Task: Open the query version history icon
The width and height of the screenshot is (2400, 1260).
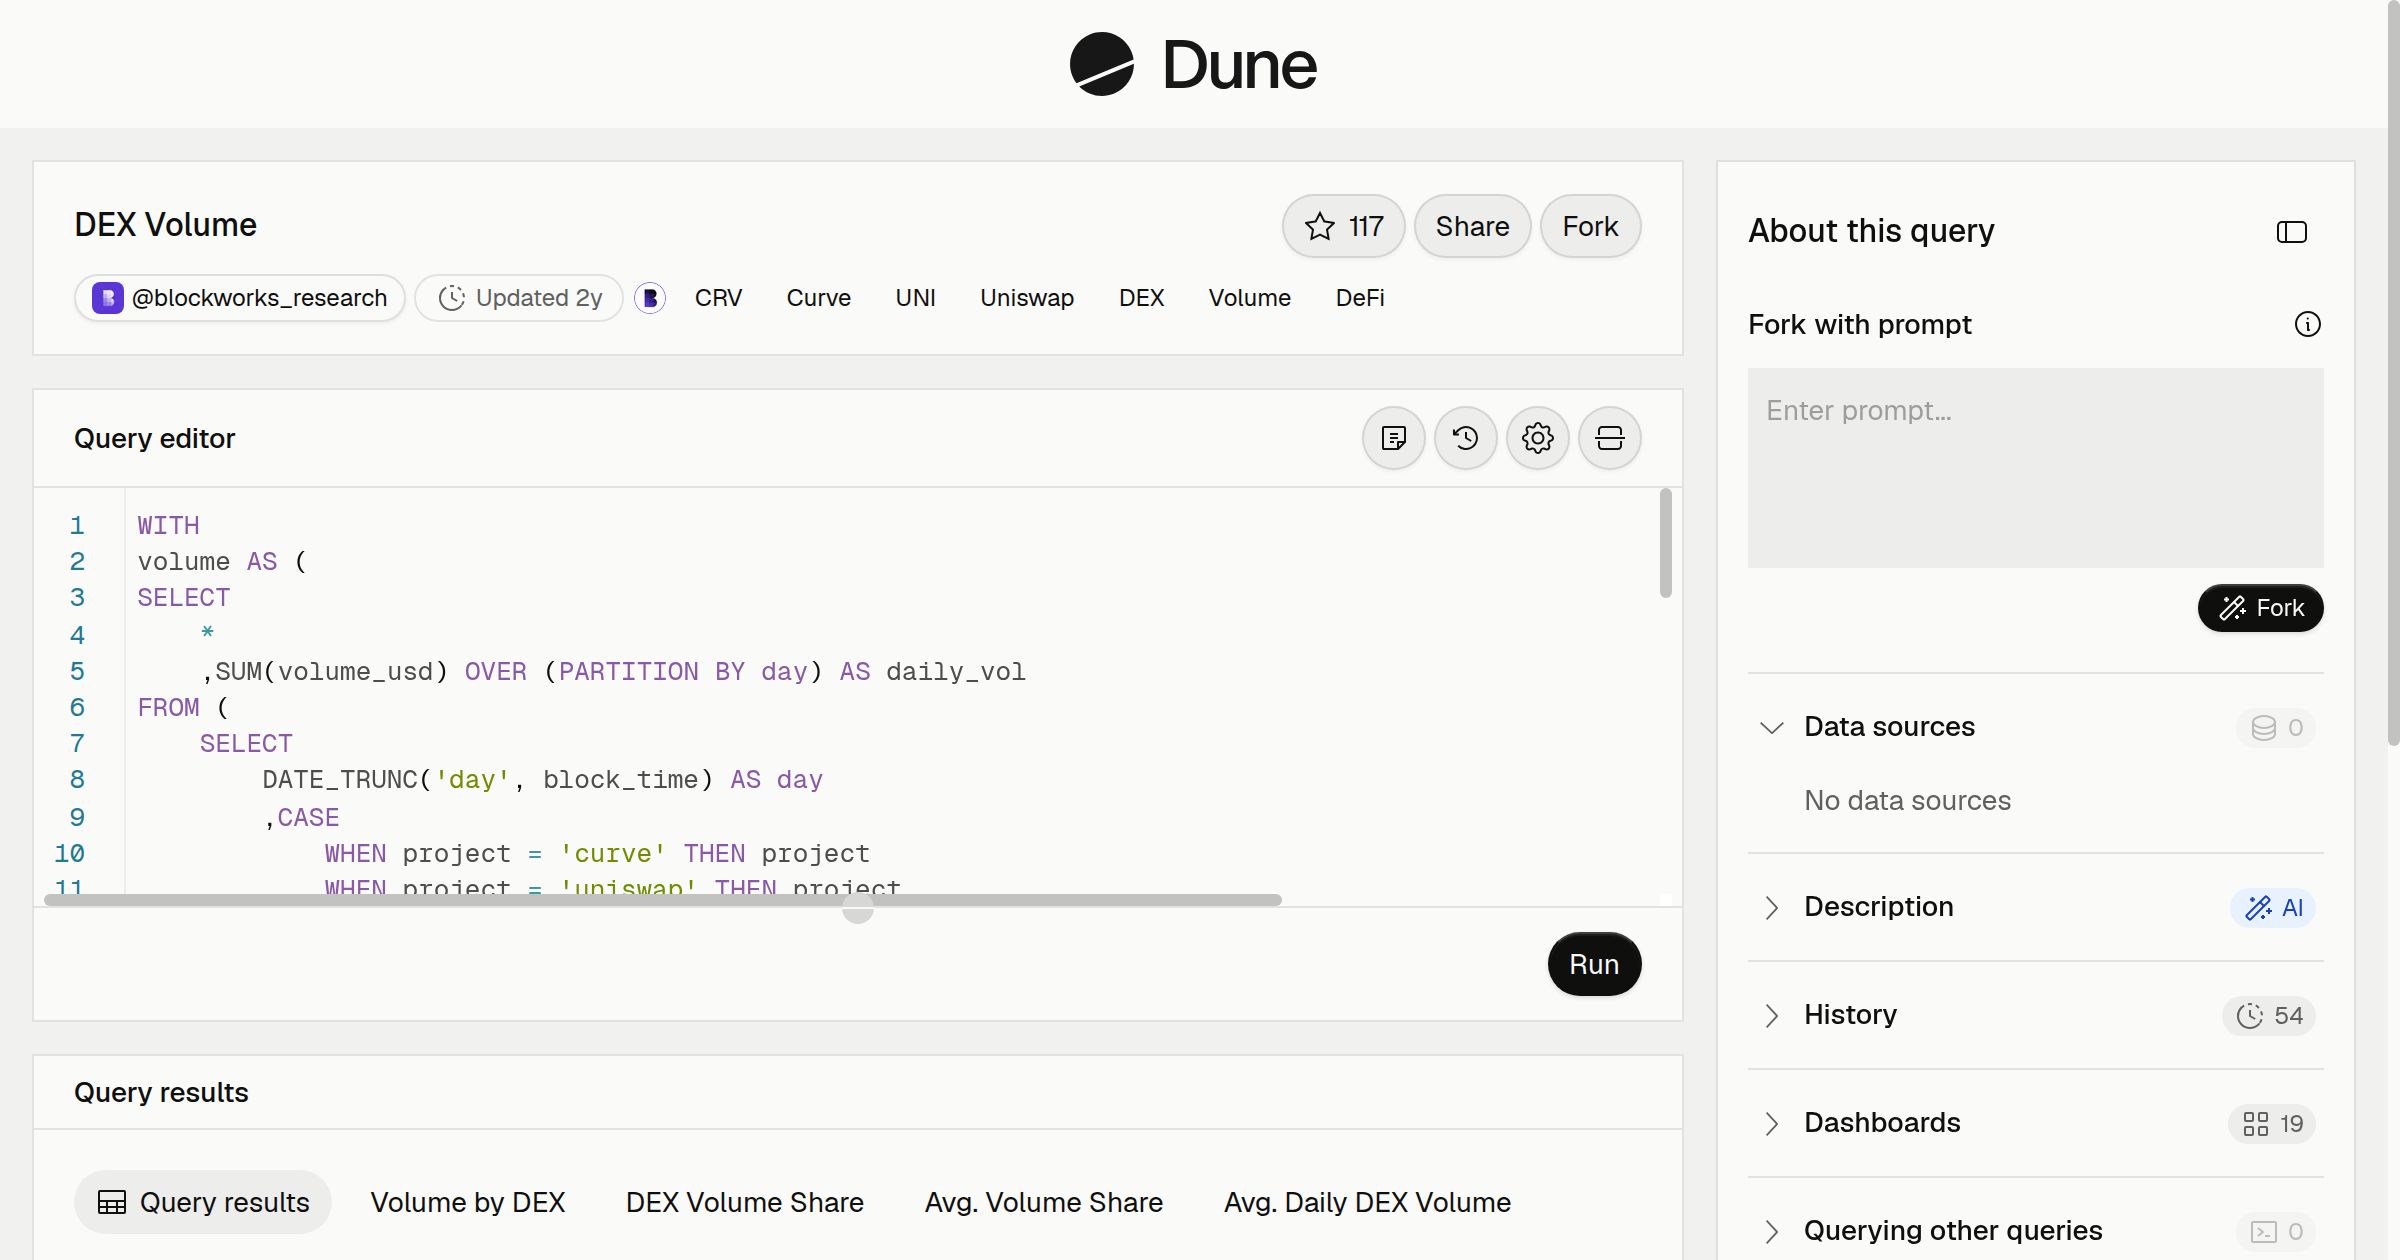Action: (1465, 438)
